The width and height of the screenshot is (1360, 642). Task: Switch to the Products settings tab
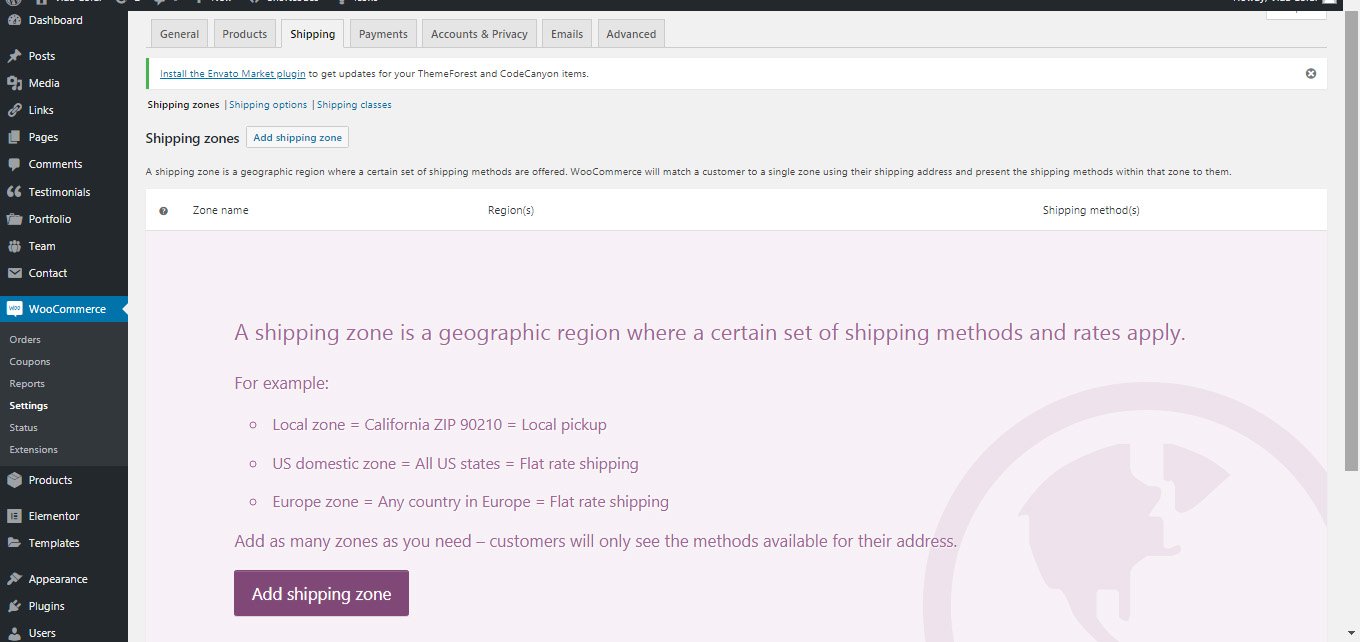click(245, 34)
